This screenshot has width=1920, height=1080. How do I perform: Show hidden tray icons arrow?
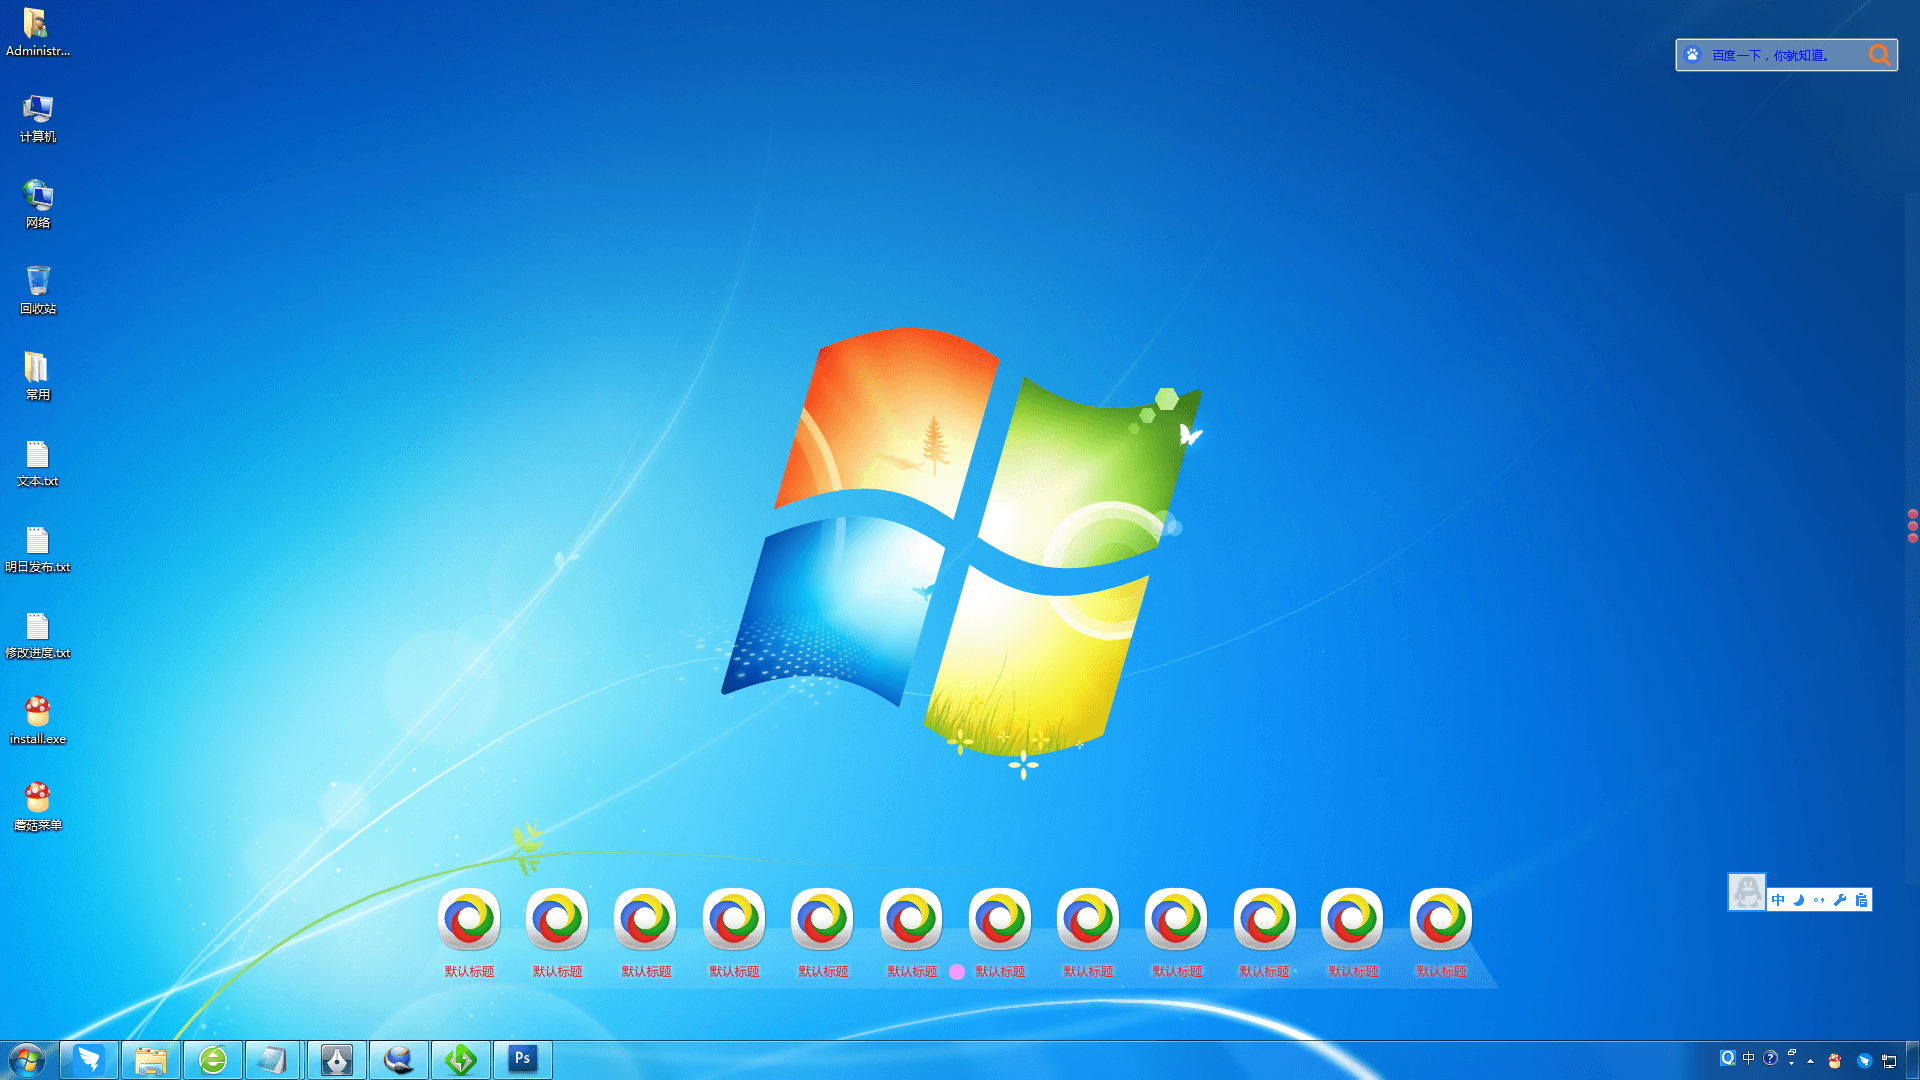[1811, 1060]
